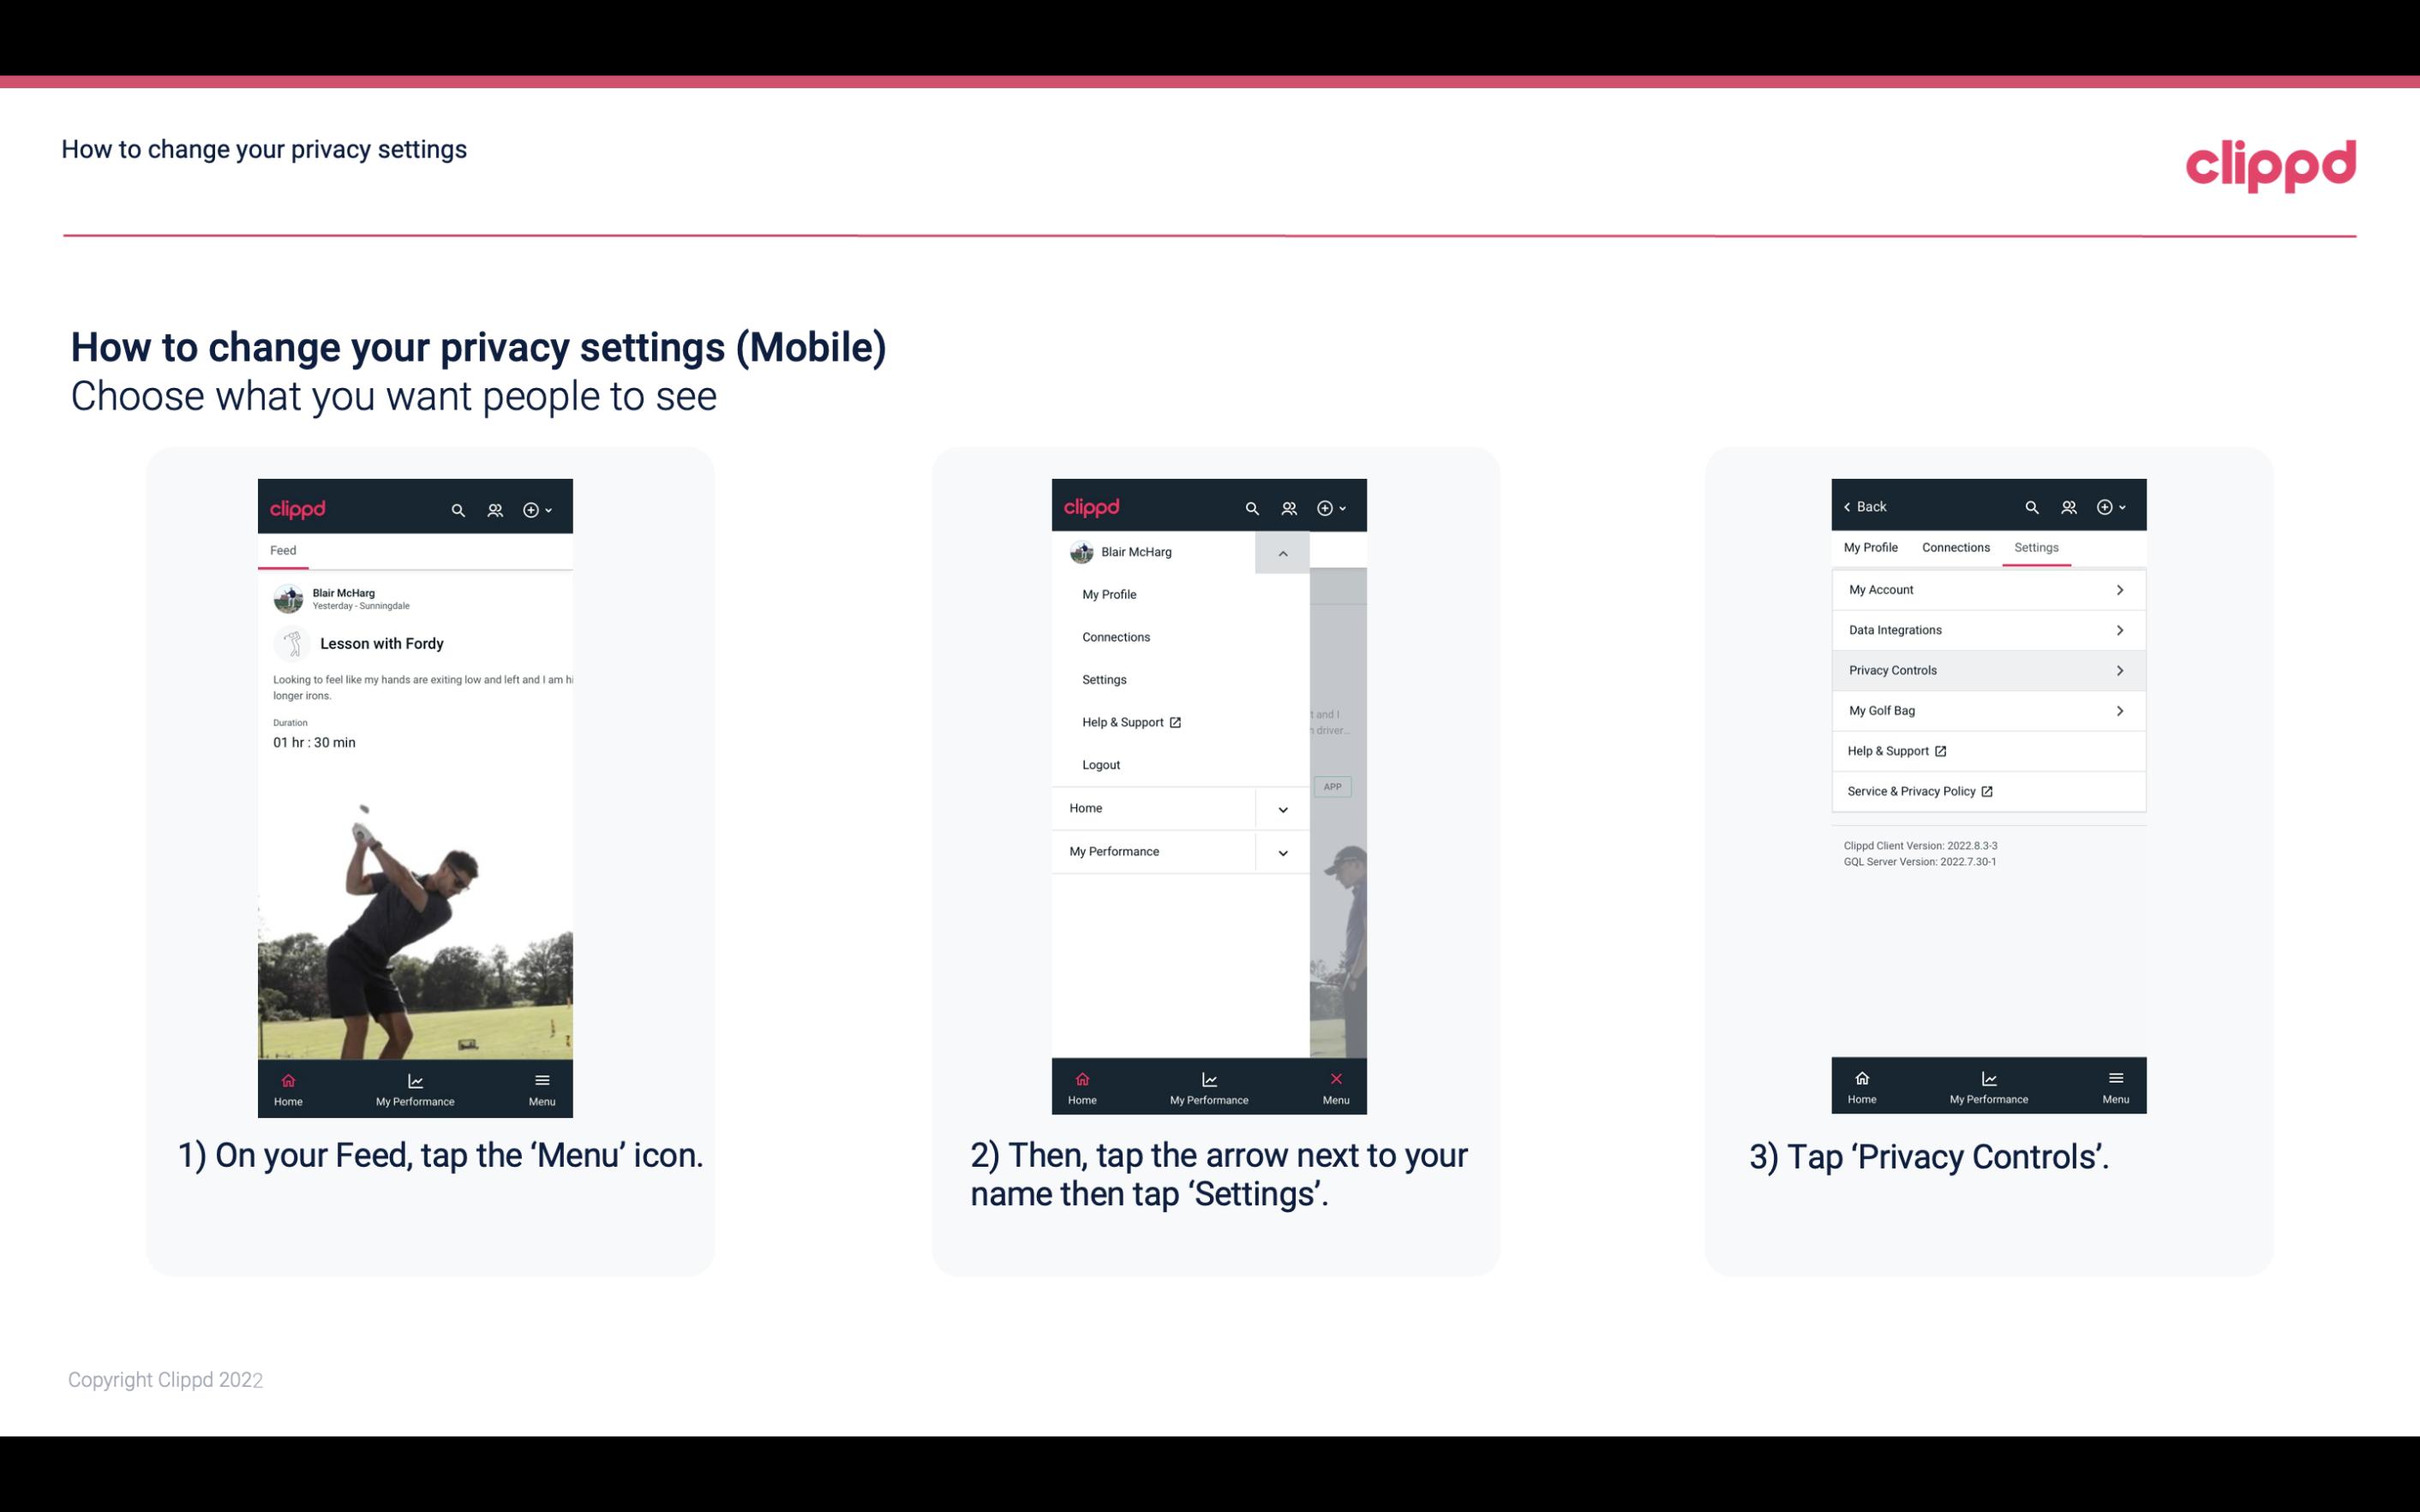Select Logout from the user menu

click(1101, 763)
